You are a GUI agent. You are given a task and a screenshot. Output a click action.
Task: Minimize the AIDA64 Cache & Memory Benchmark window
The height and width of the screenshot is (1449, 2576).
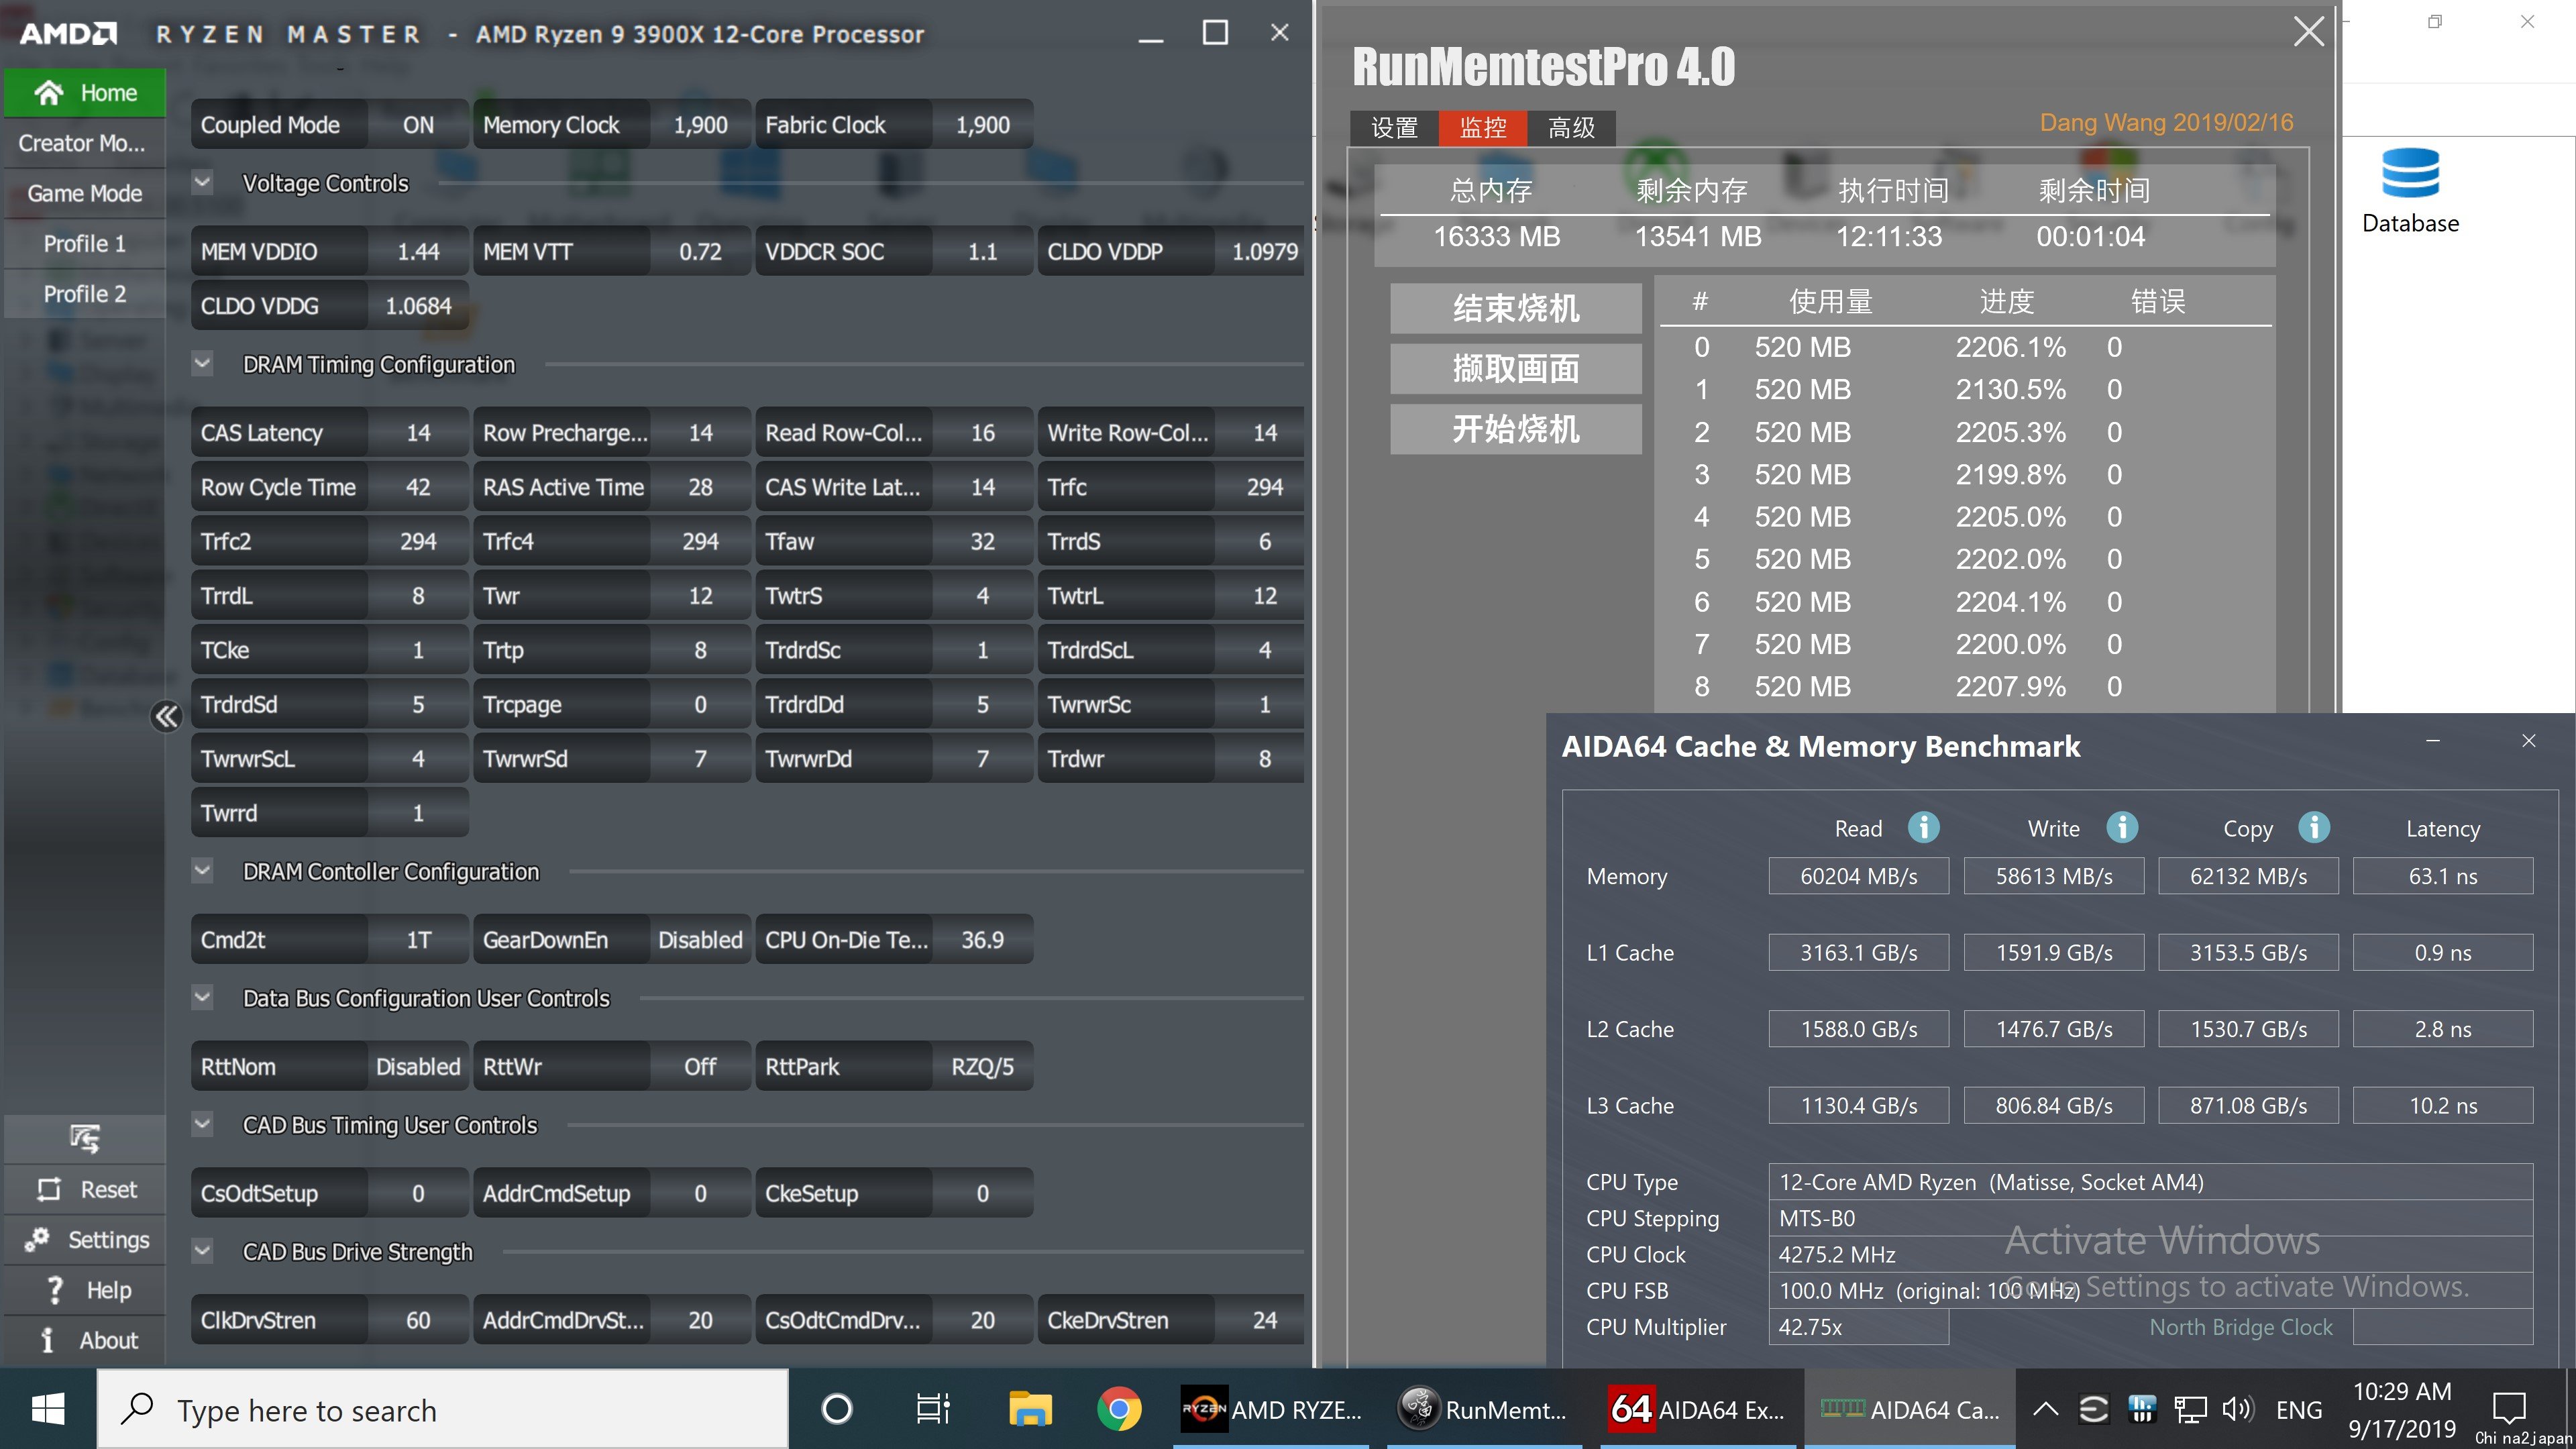[x=2432, y=741]
